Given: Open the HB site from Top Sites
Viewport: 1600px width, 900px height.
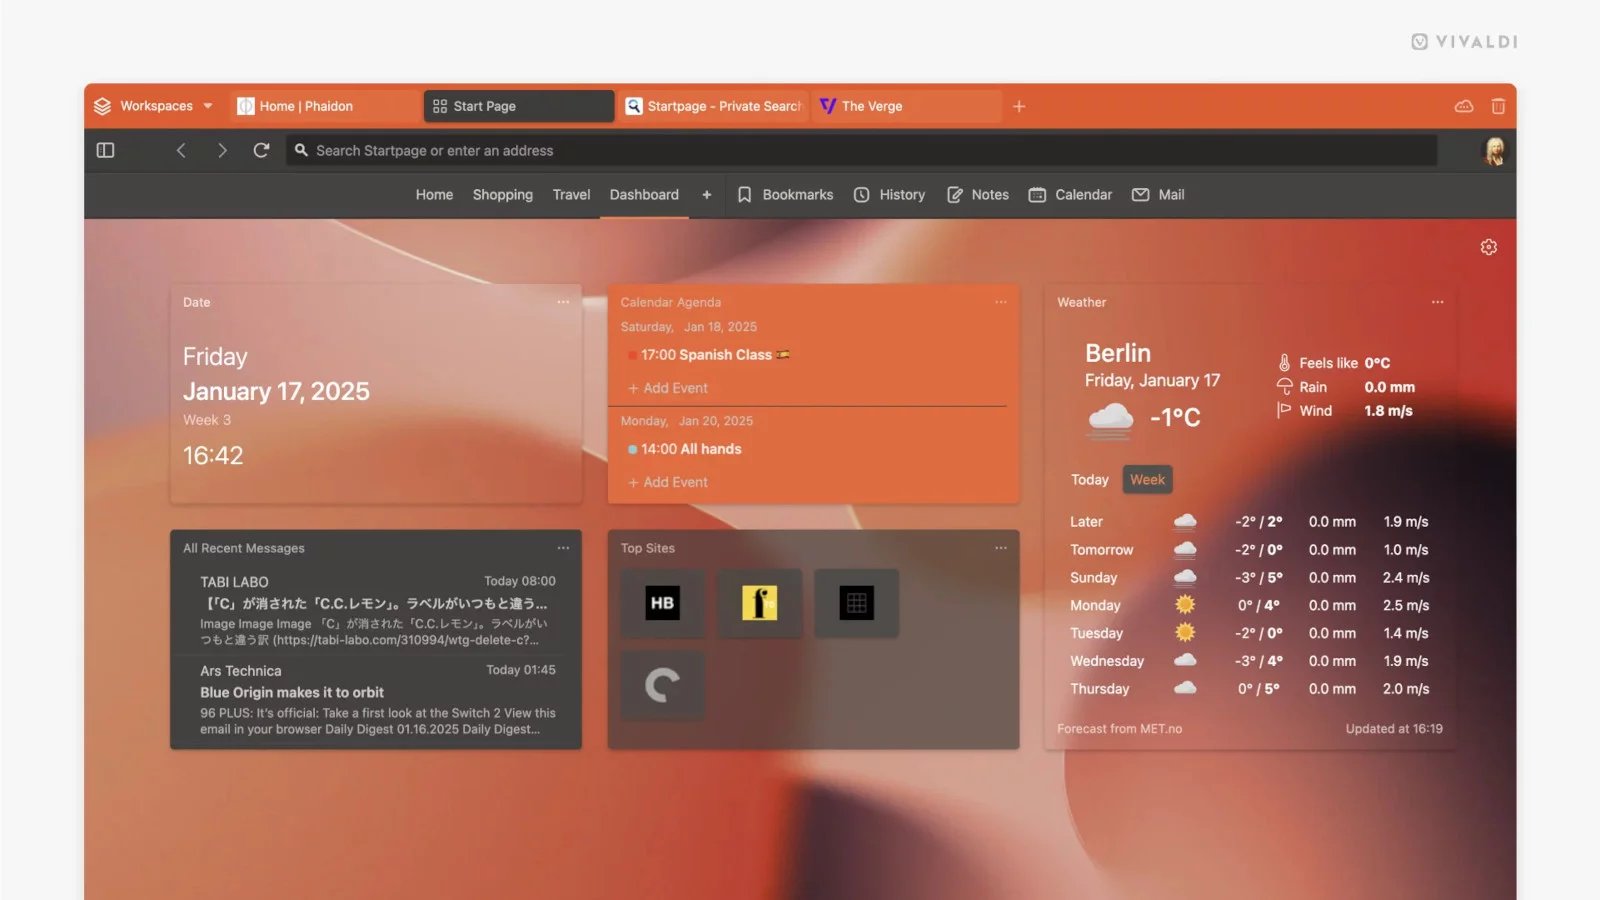Looking at the screenshot, I should click(x=662, y=603).
